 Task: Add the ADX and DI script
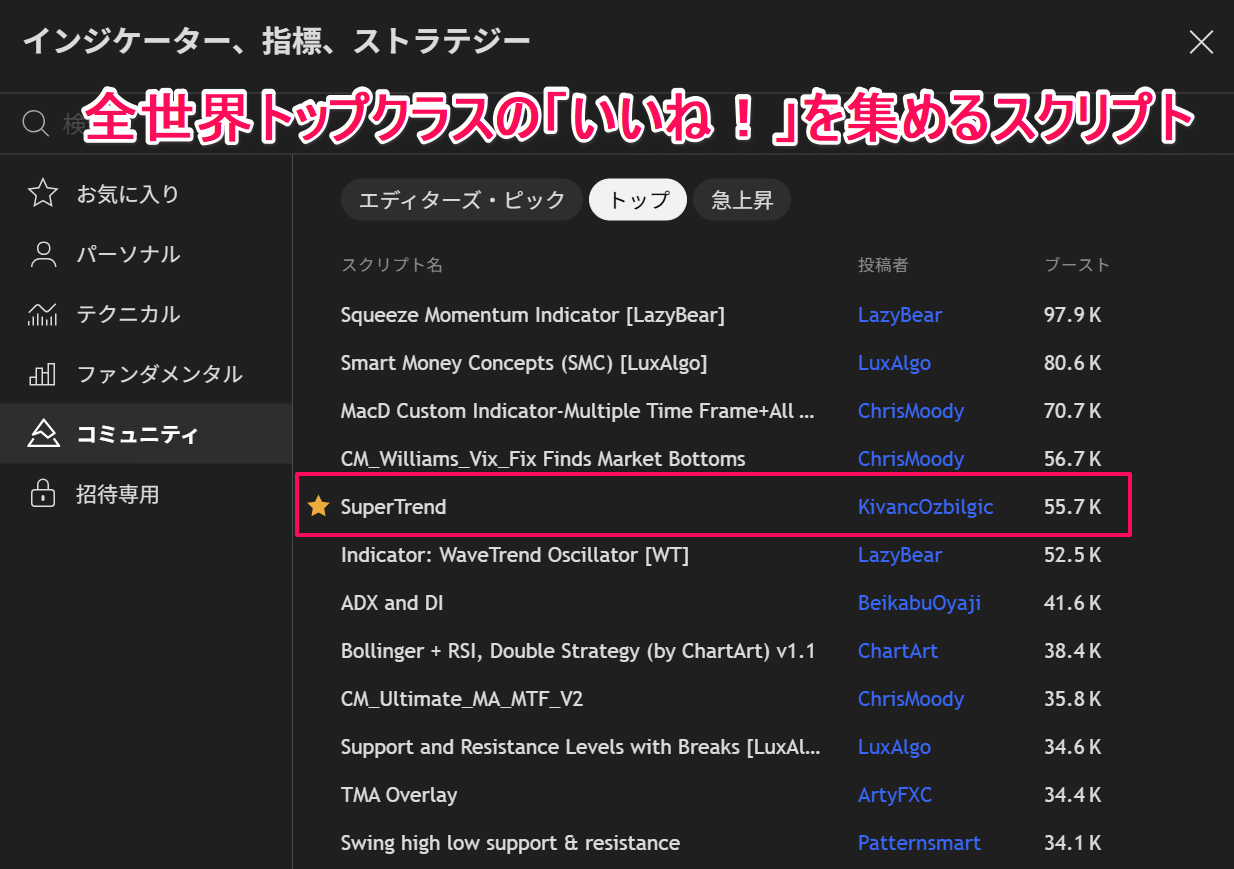click(x=392, y=603)
